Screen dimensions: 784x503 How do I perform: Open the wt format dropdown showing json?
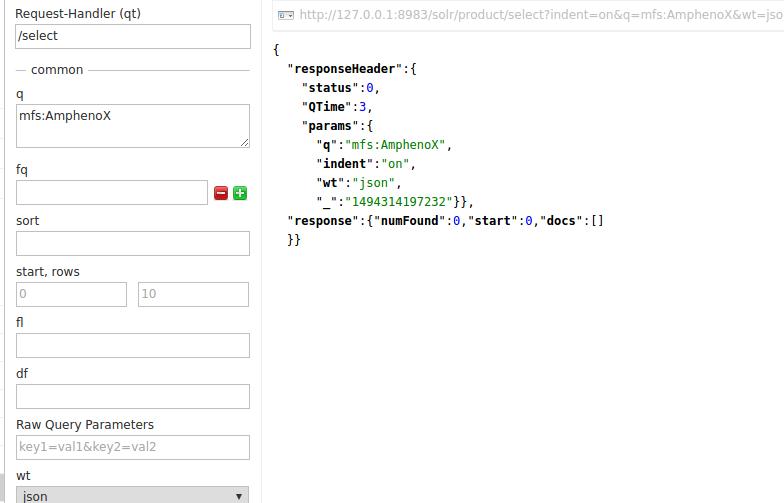(132, 495)
